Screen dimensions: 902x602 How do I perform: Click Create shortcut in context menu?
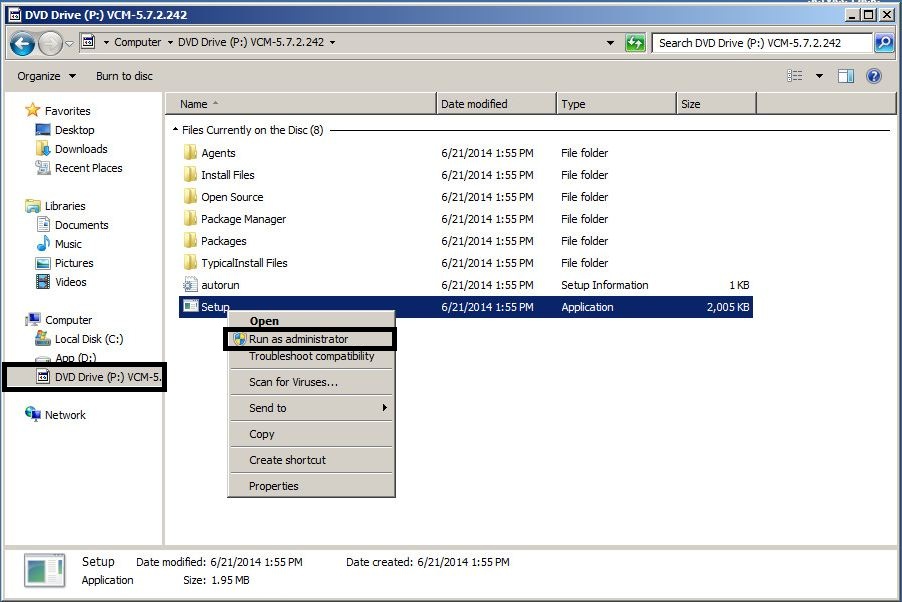[x=287, y=460]
